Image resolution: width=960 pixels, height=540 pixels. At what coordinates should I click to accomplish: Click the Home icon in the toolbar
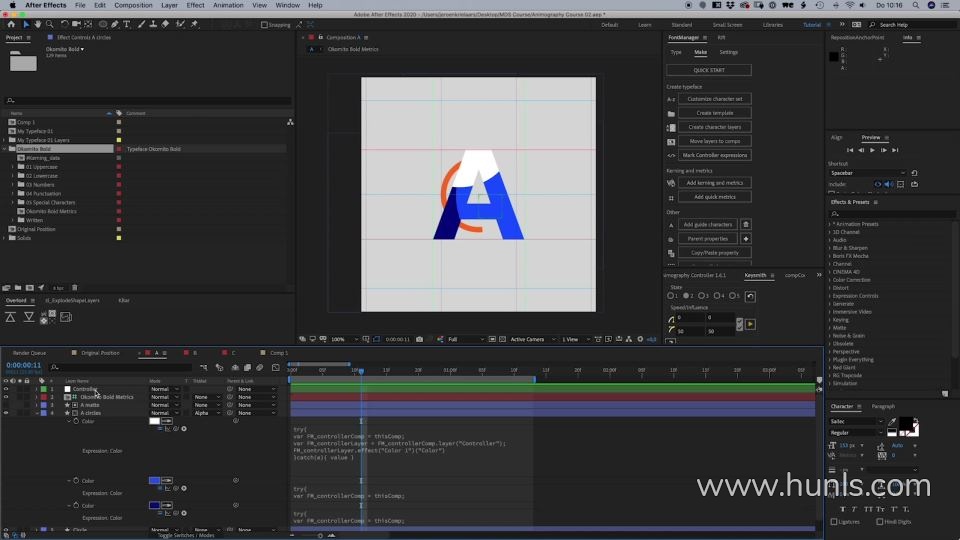point(11,24)
